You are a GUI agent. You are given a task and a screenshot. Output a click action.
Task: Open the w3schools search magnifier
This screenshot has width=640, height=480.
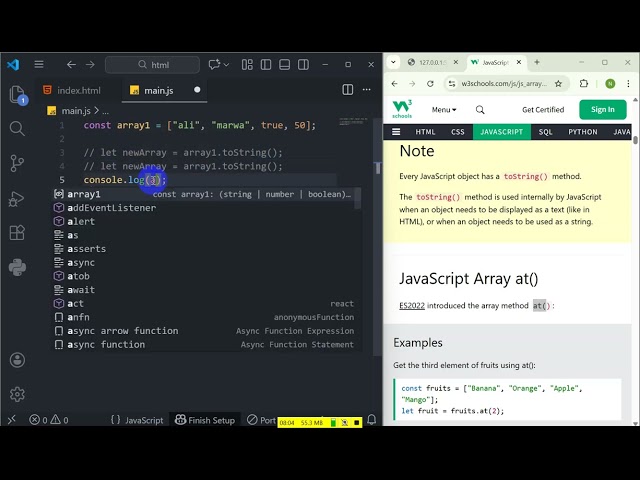click(x=480, y=110)
